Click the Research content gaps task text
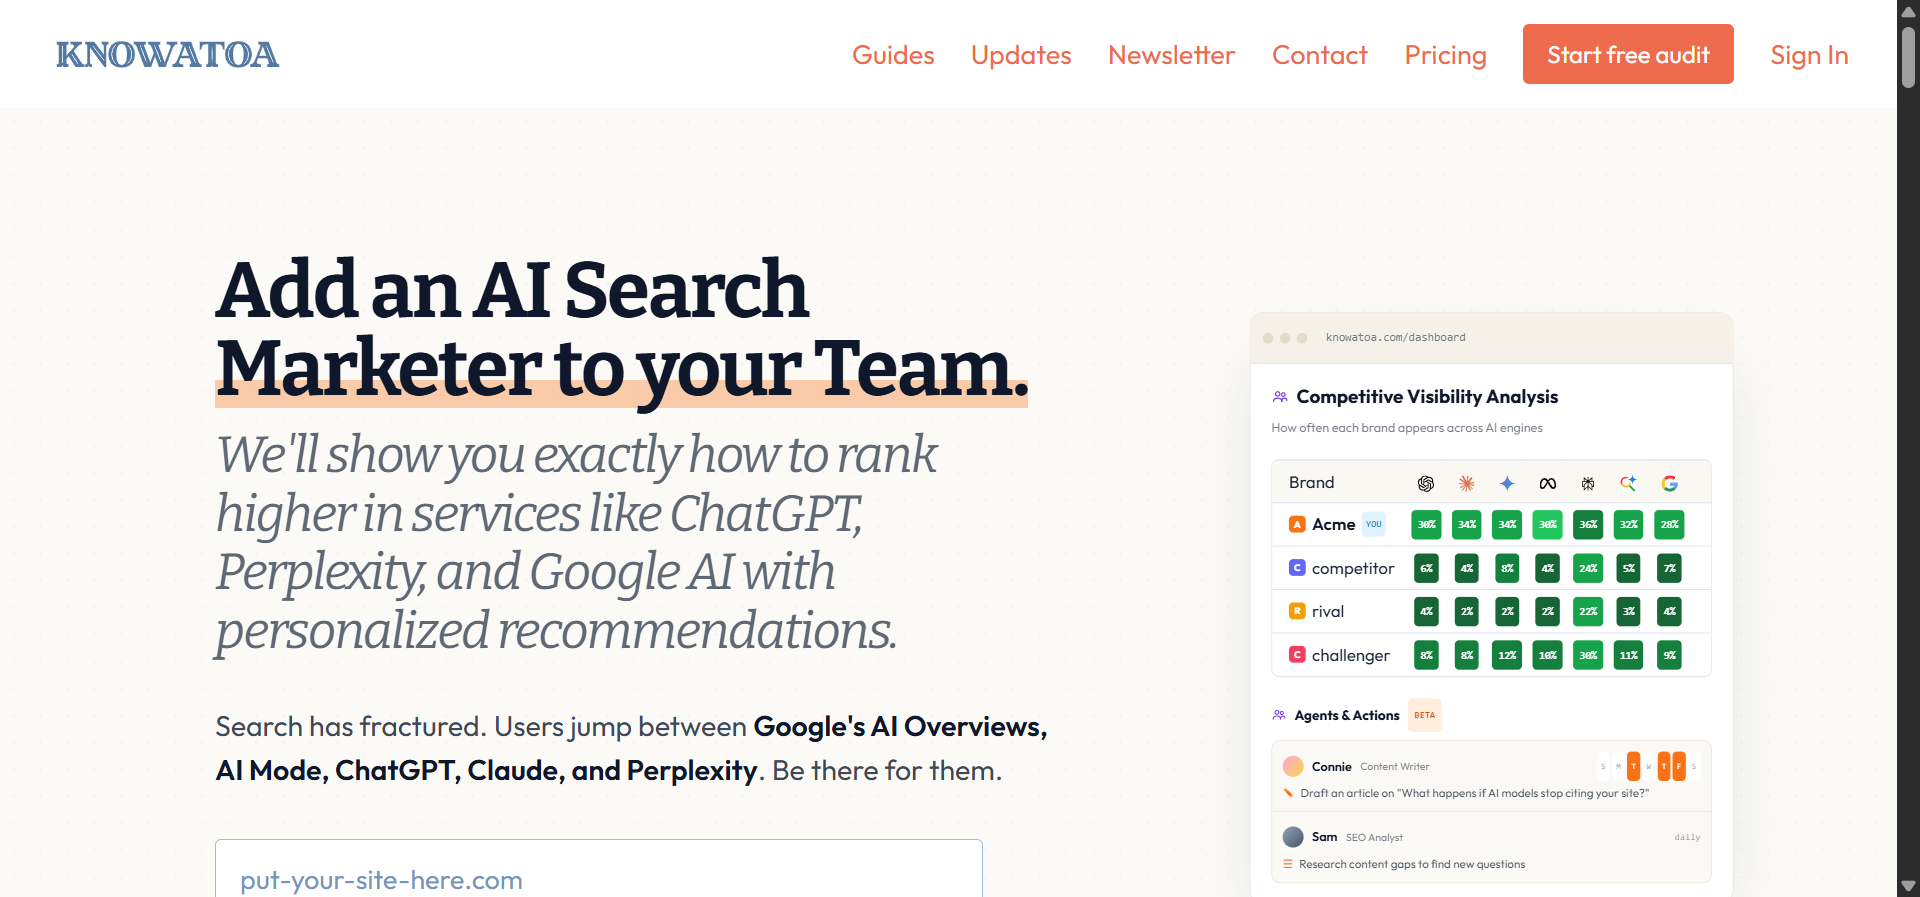Viewport: 1920px width, 897px height. pyautogui.click(x=1412, y=864)
